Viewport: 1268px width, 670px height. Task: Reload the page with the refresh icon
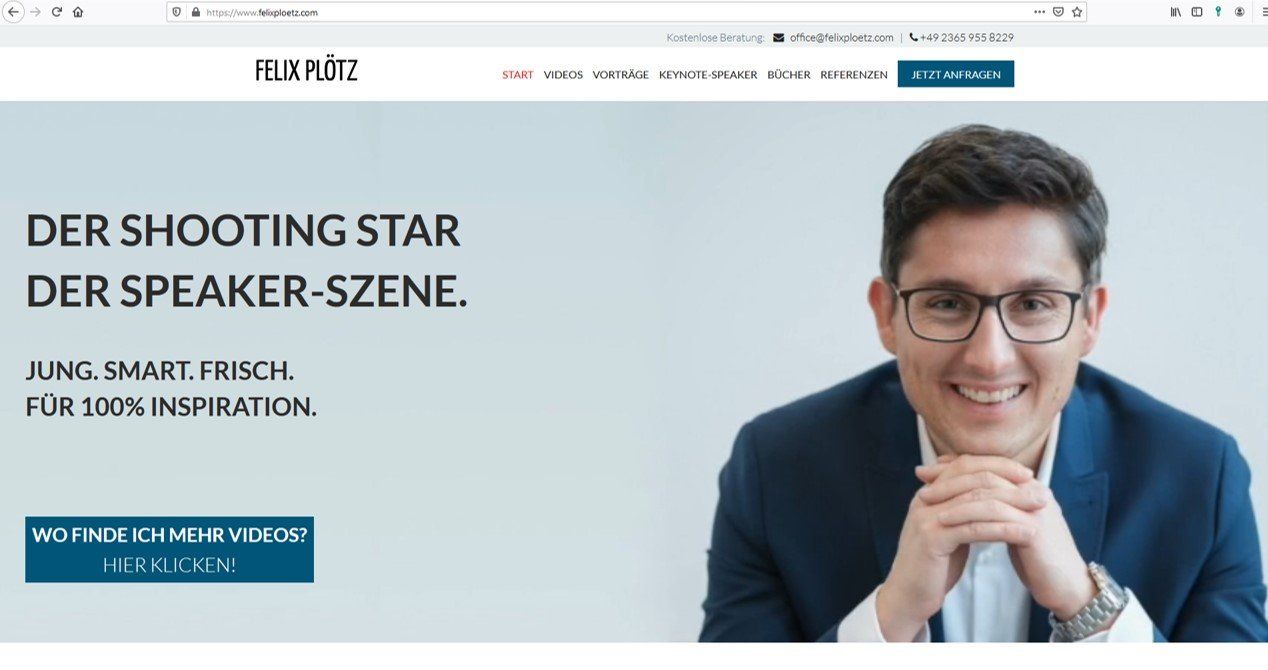coord(56,12)
